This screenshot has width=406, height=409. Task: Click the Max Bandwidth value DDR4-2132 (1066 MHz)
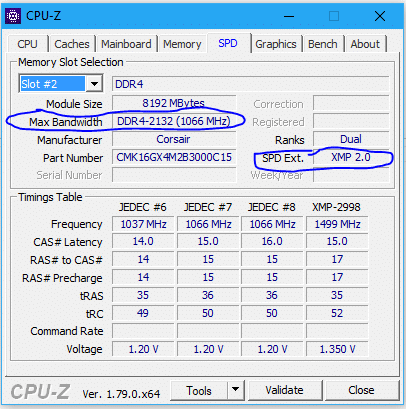pyautogui.click(x=174, y=121)
